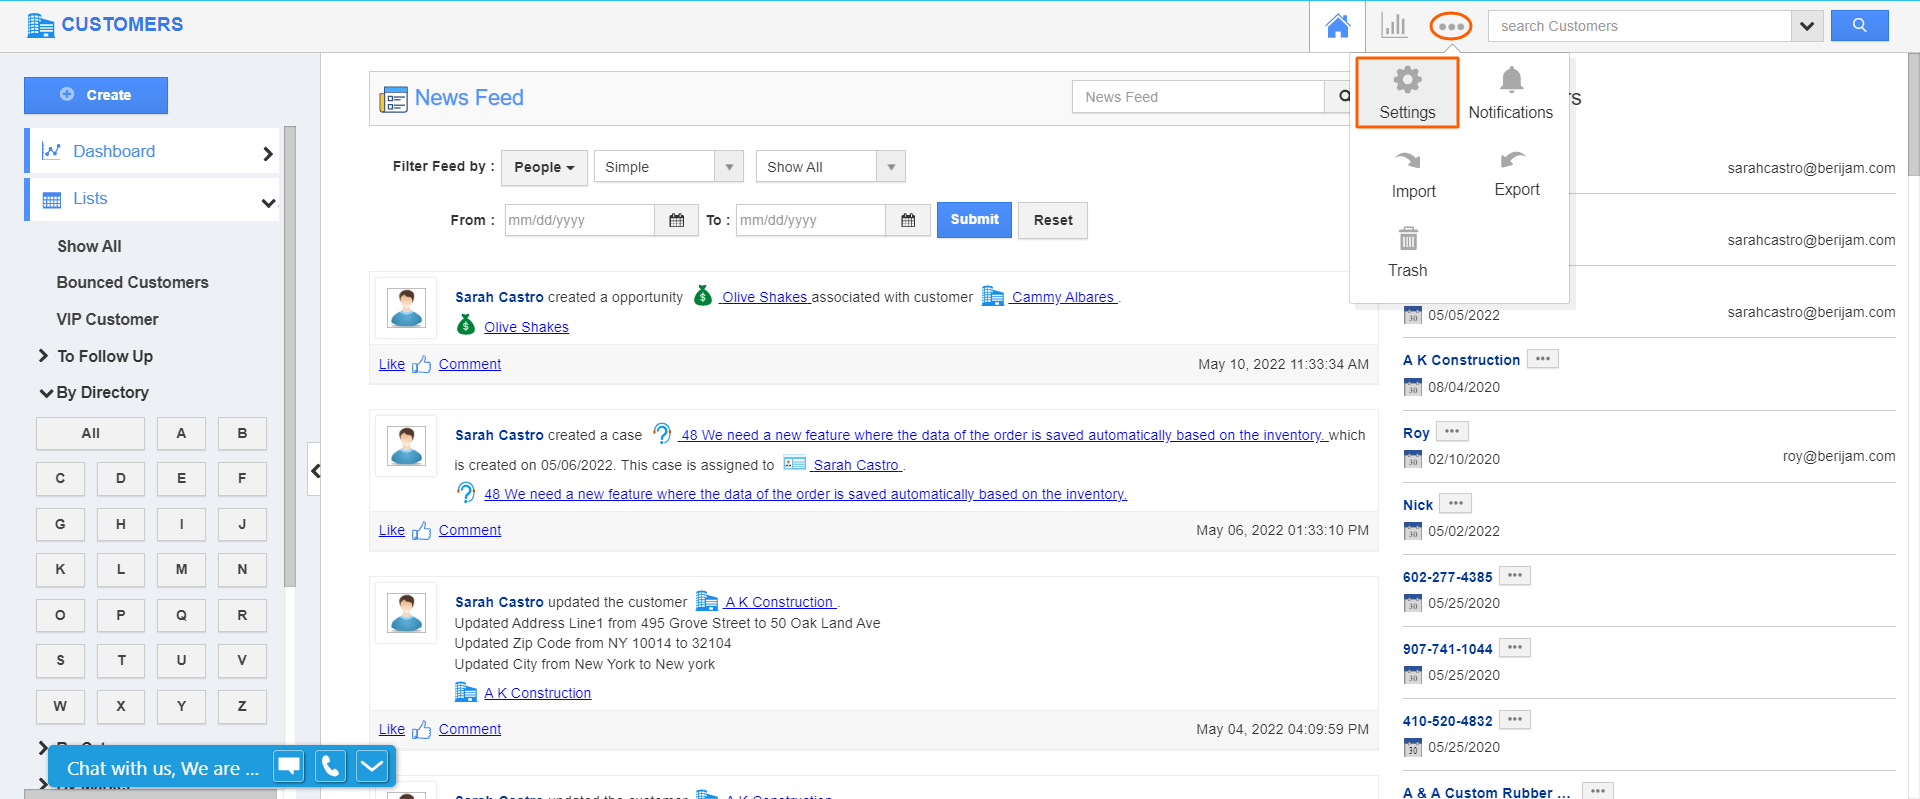Open the Cammy Albares customer link
This screenshot has width=1920, height=799.
(x=1062, y=297)
